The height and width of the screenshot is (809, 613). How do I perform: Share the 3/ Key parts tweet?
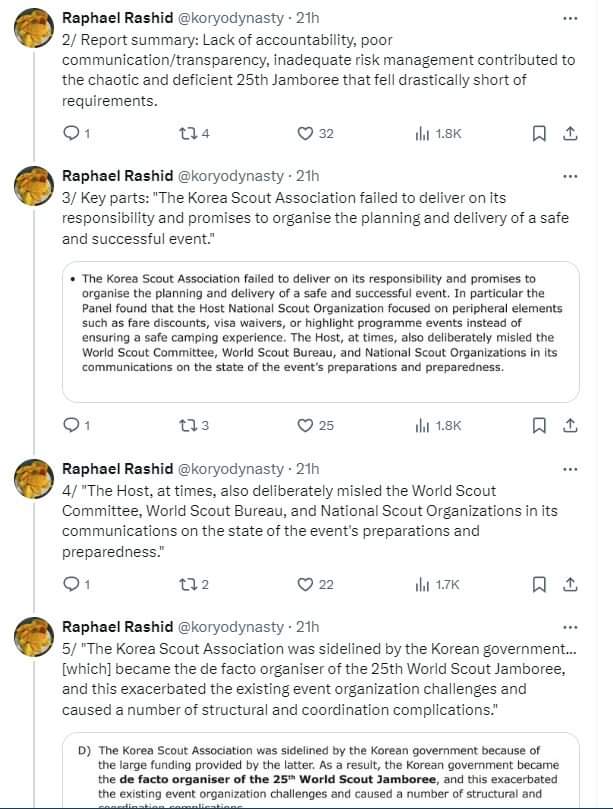[570, 425]
